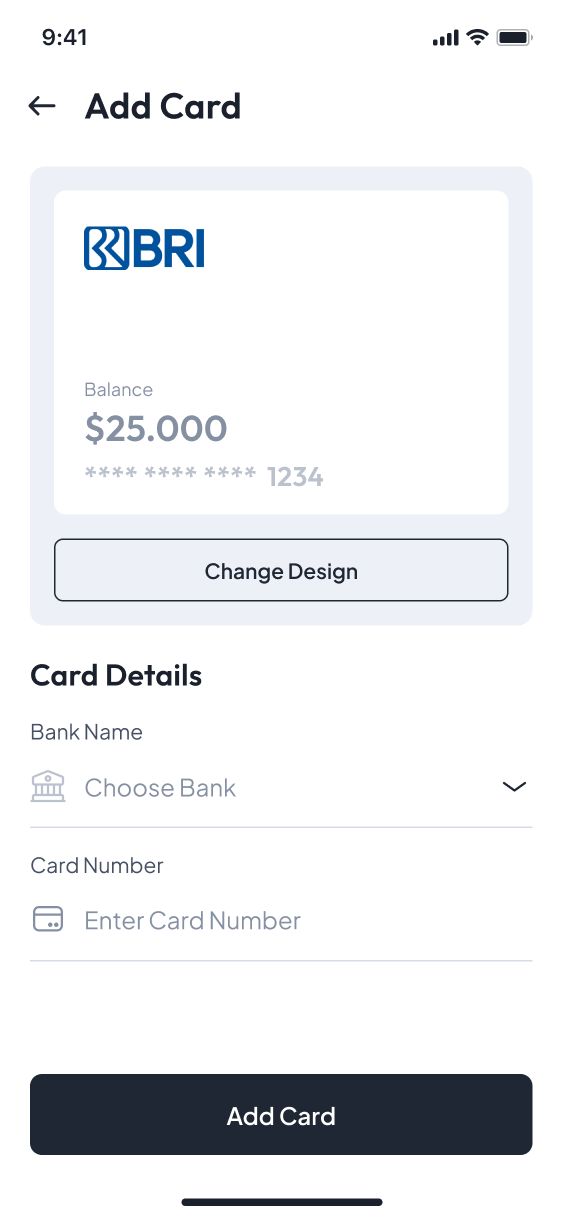563x1218 pixels.
Task: Tap the battery indicator icon
Action: (x=514, y=38)
